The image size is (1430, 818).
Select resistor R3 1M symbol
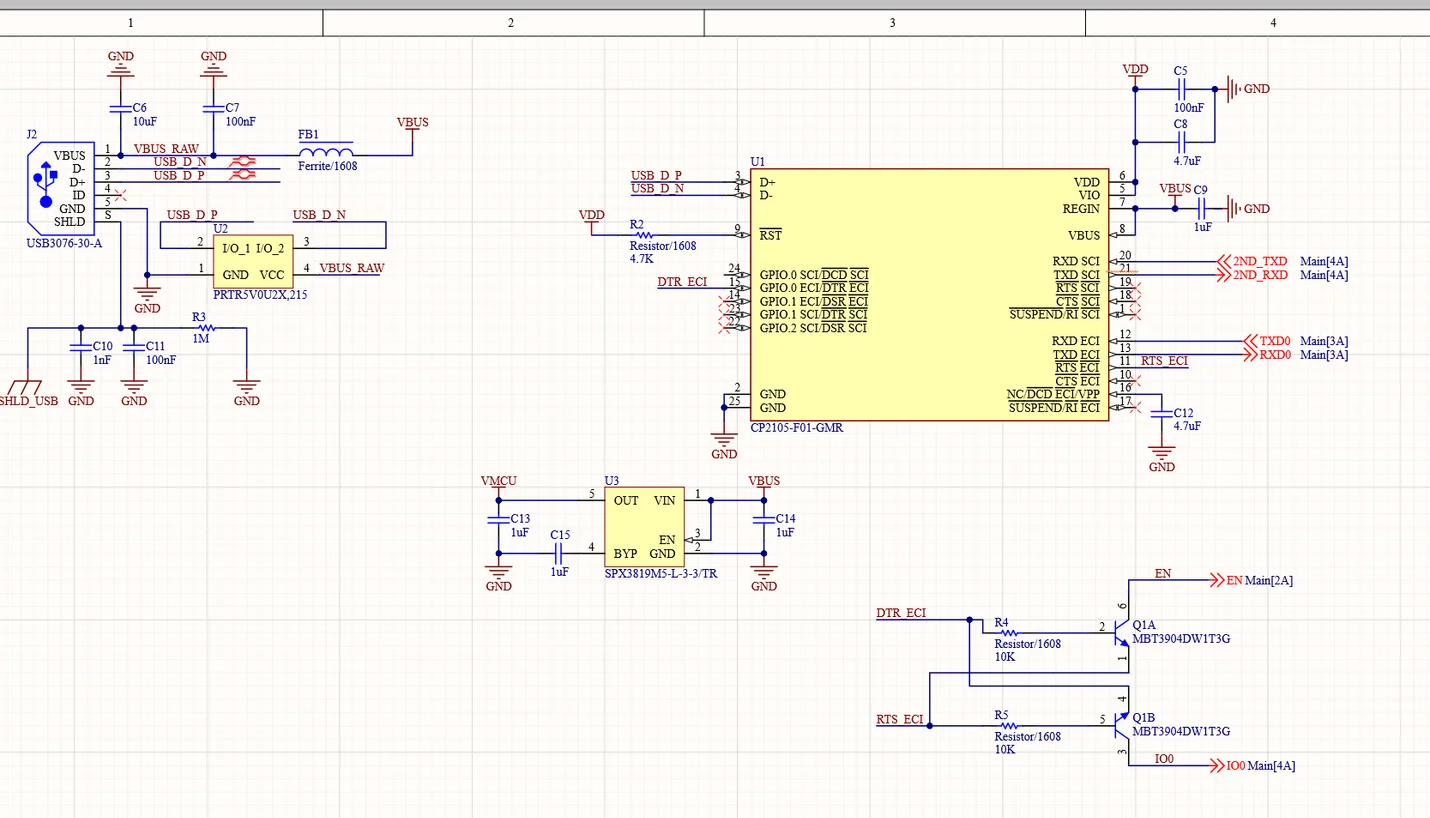click(206, 327)
